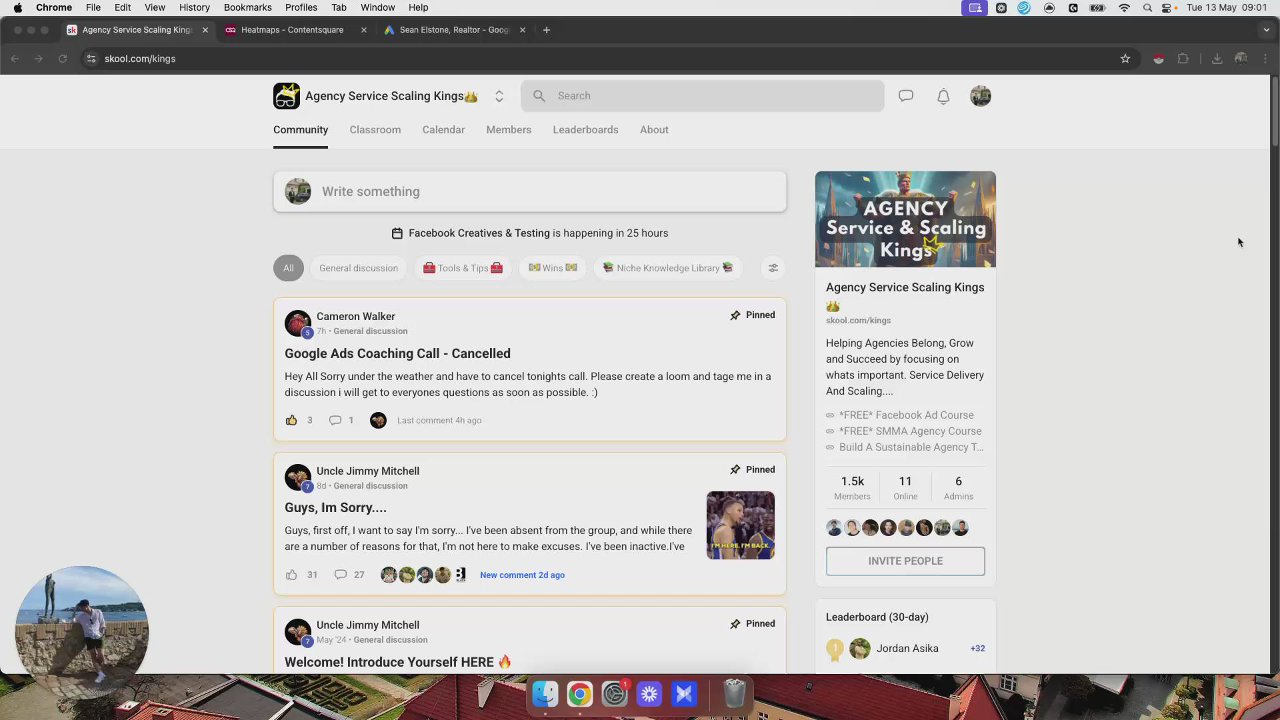Open comments on the Guys, Im Sorry post
Screen dimensions: 1280x720
tap(340, 575)
